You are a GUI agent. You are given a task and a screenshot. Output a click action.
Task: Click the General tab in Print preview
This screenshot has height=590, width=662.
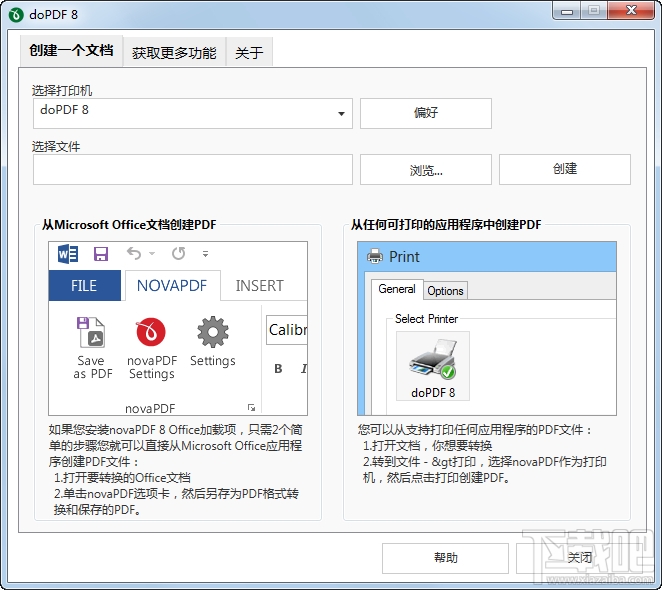click(x=397, y=289)
